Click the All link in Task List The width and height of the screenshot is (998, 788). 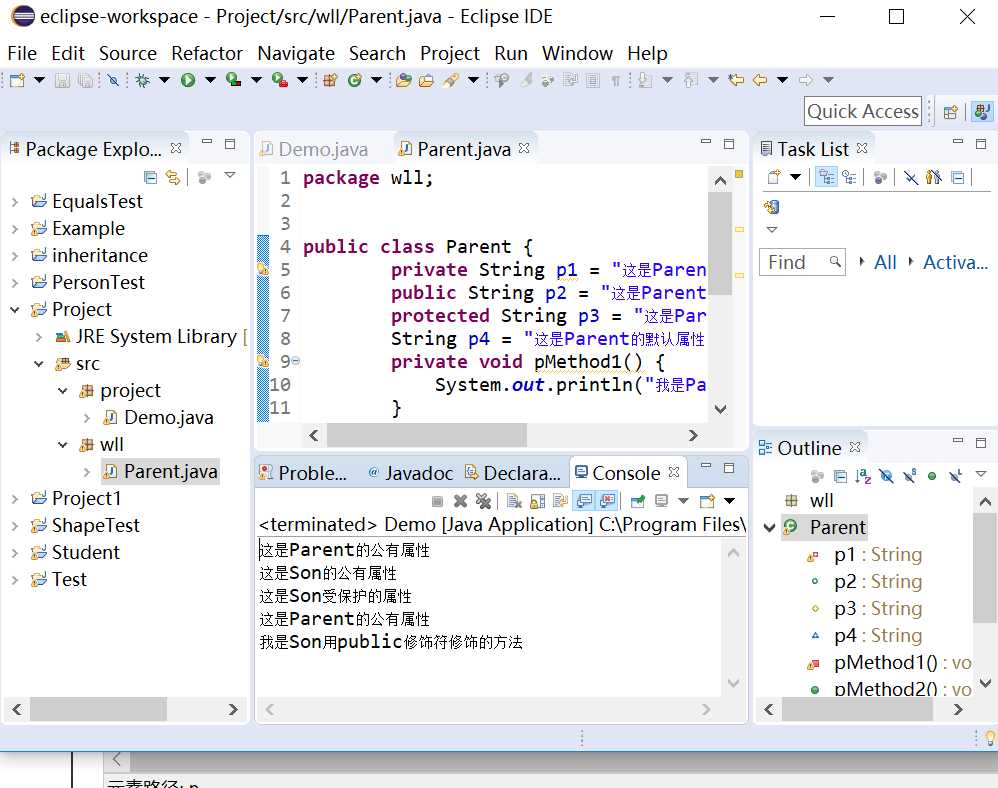(x=885, y=262)
